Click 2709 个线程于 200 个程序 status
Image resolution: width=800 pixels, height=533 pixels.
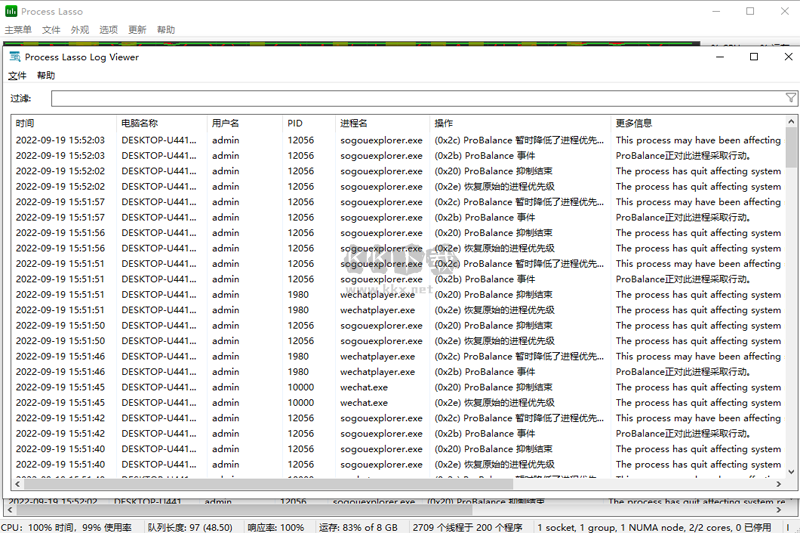(x=468, y=527)
